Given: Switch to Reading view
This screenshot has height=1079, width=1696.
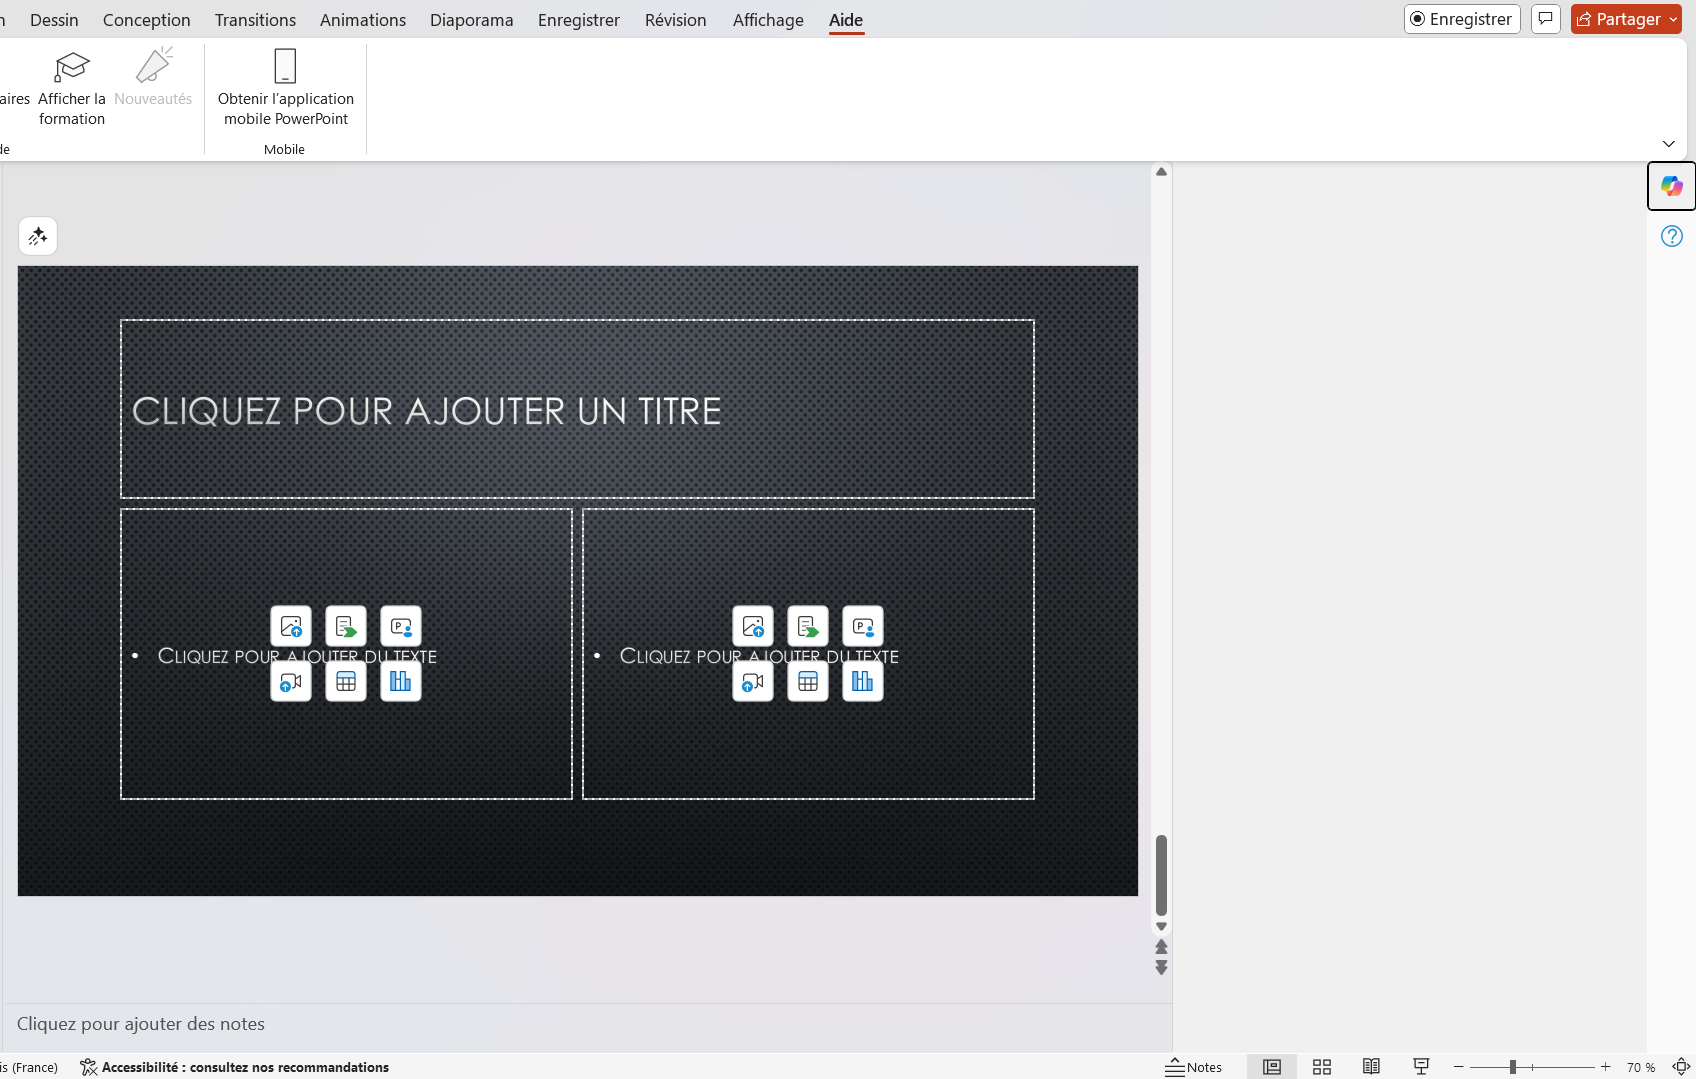Looking at the screenshot, I should tap(1372, 1067).
